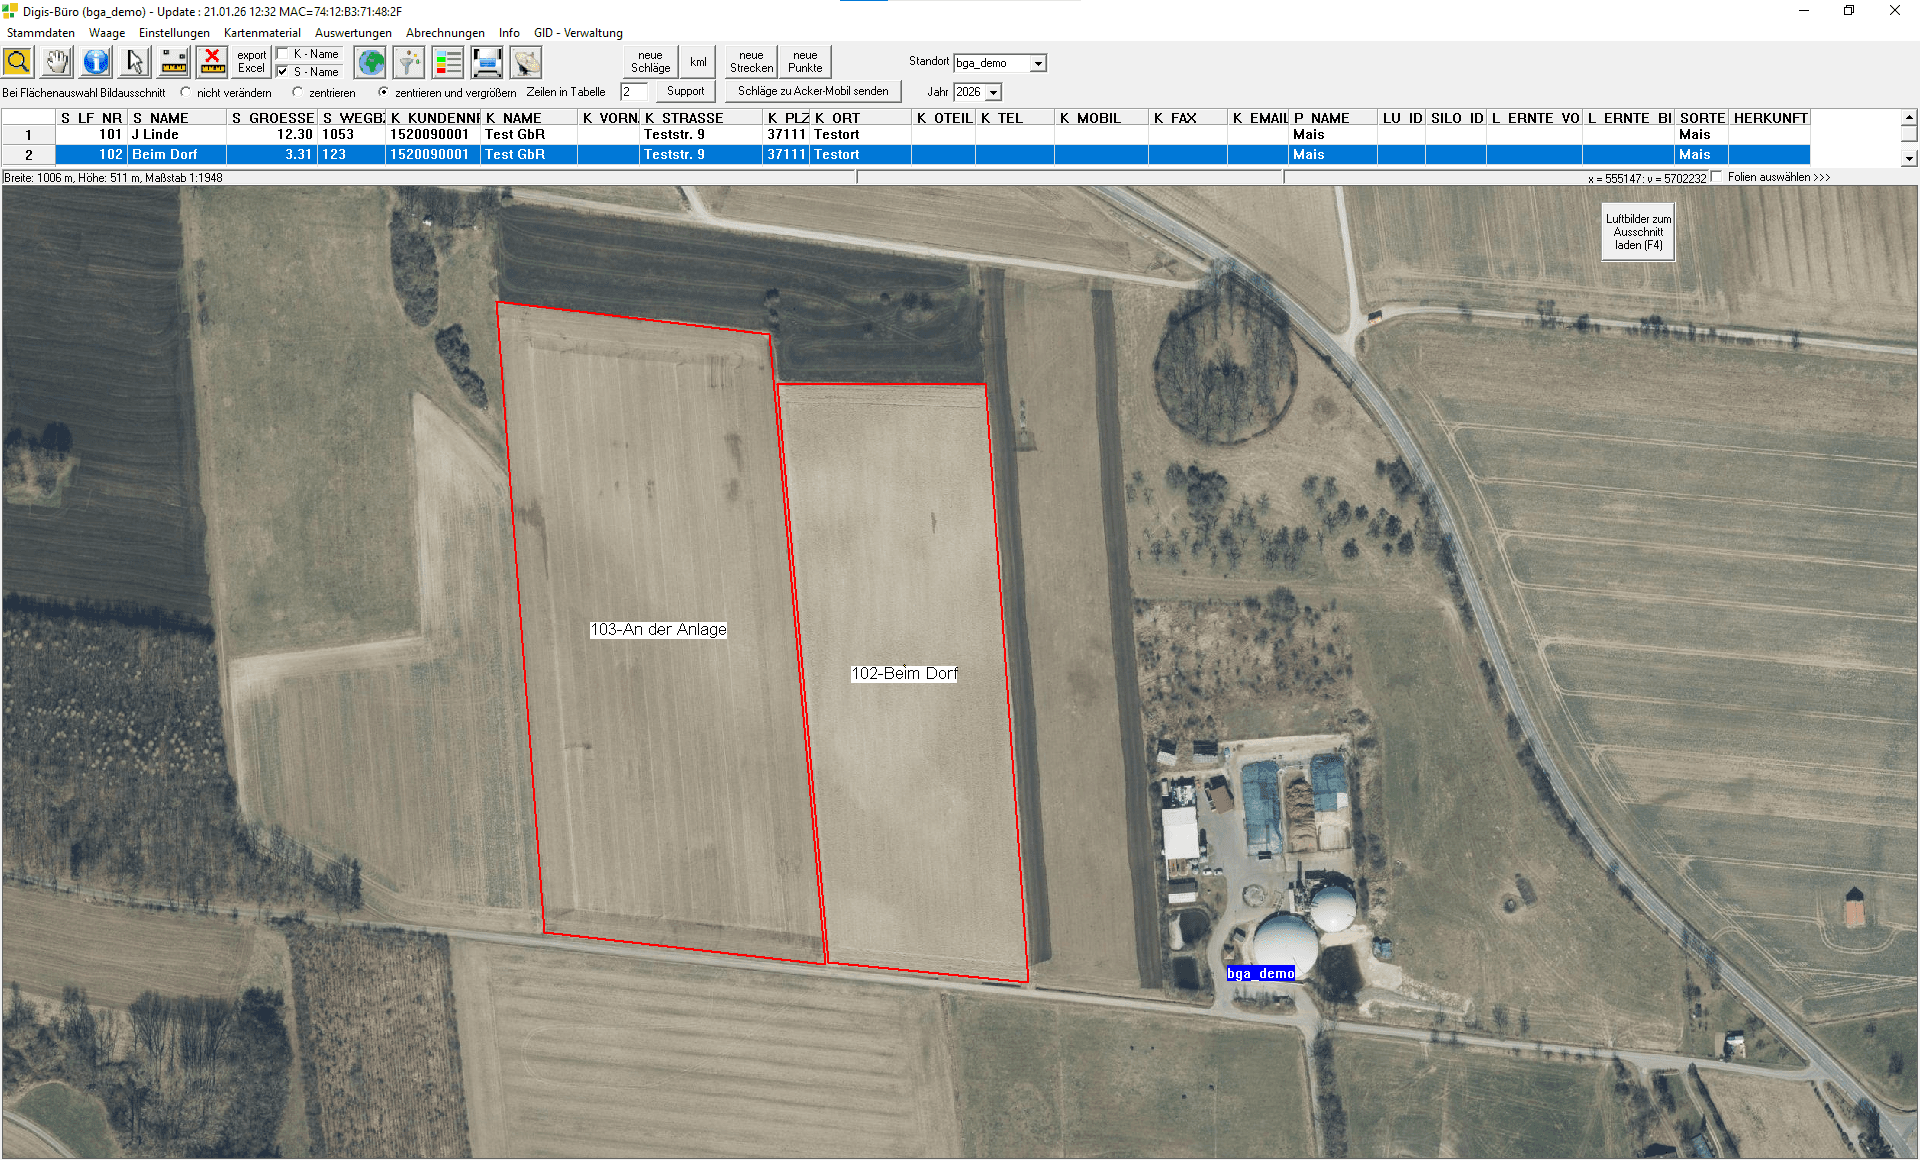
Task: Enable the K - Name checkbox
Action: [283, 54]
